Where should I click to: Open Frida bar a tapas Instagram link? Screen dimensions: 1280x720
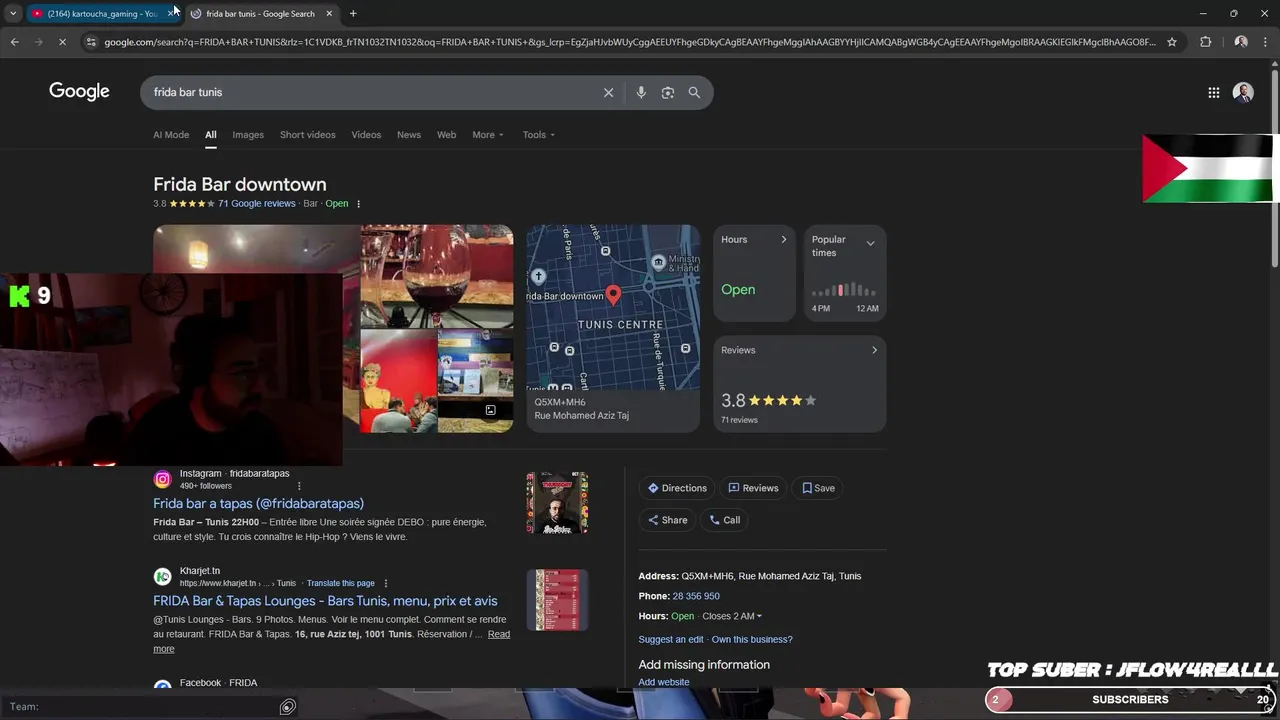pyautogui.click(x=258, y=504)
